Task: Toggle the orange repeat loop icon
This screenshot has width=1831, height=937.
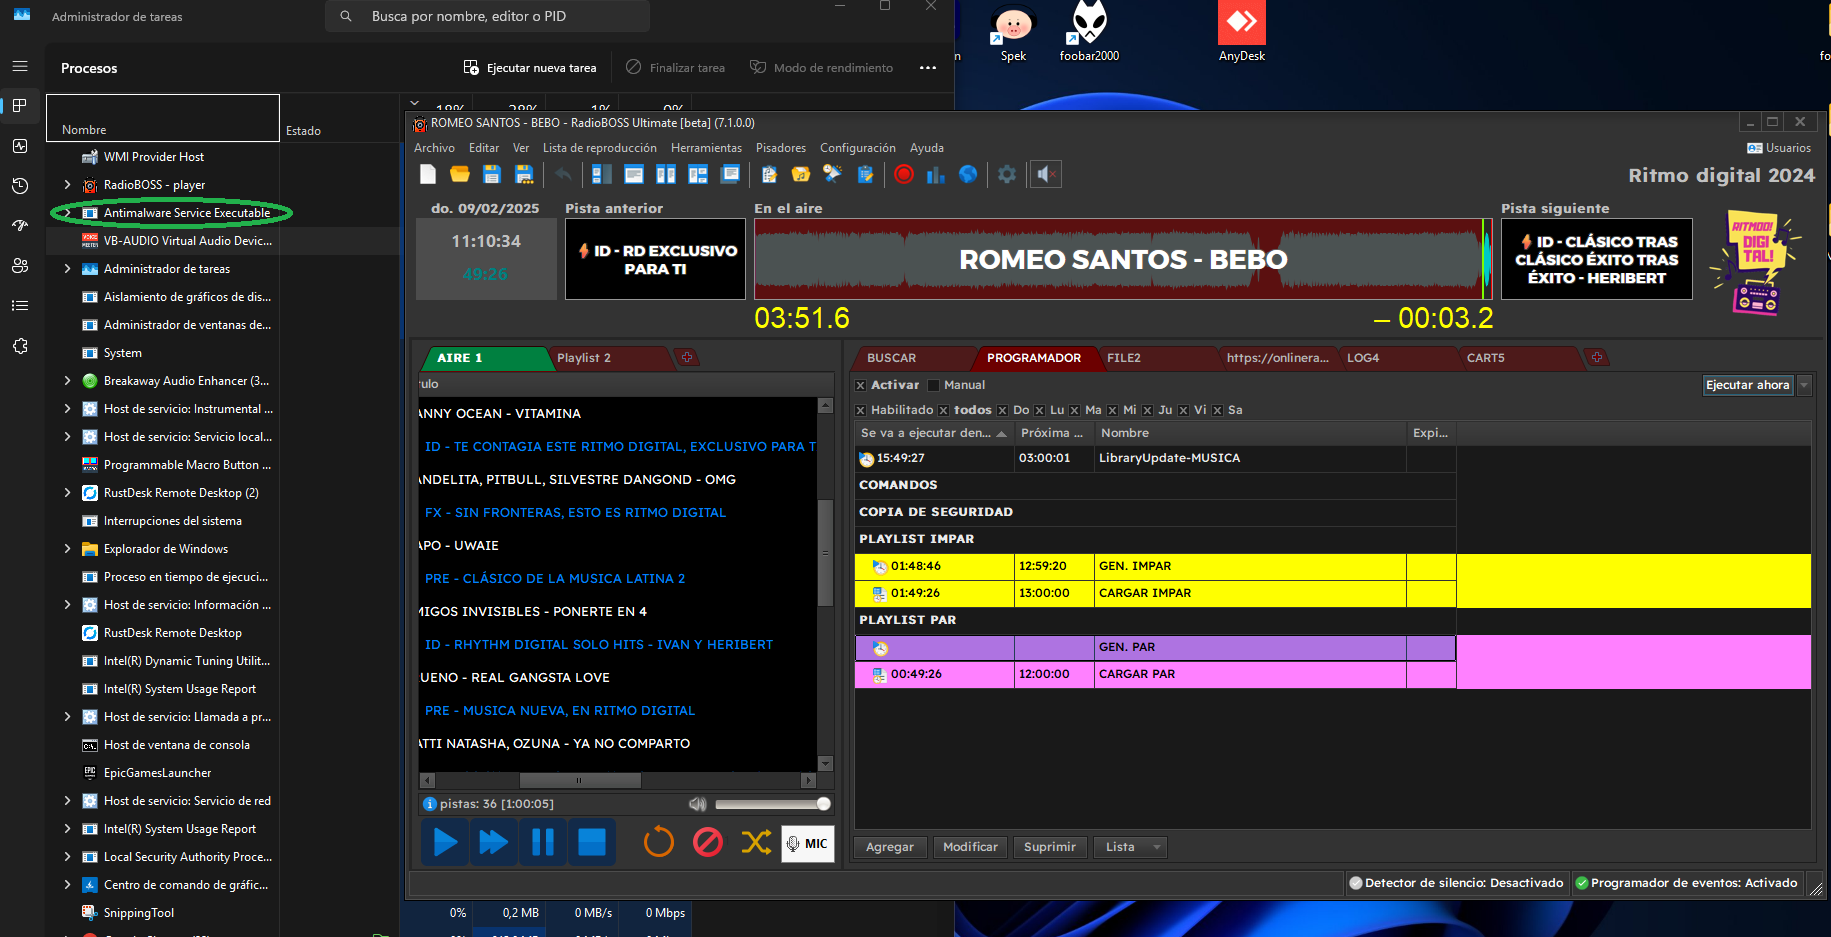Action: [658, 842]
